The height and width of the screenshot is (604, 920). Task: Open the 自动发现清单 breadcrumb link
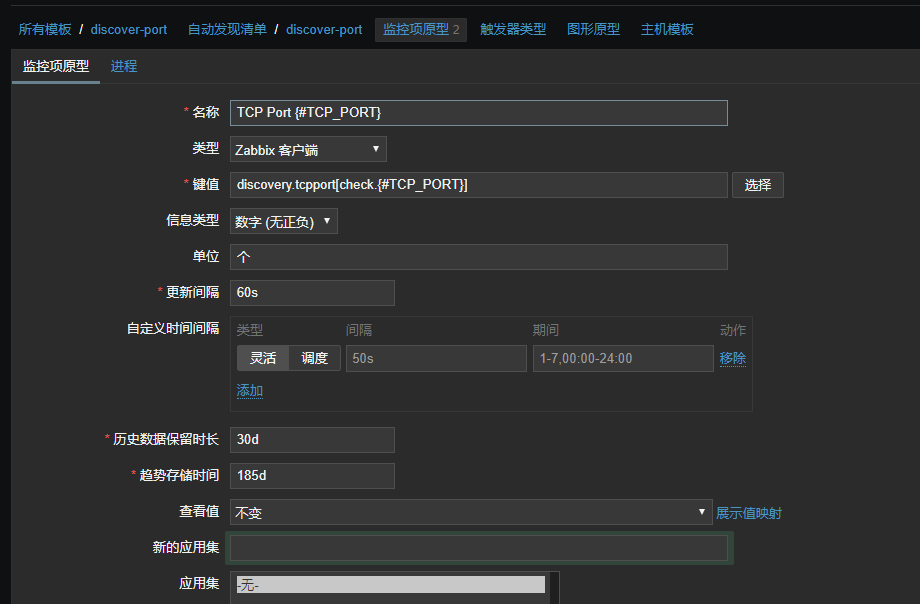coord(227,29)
